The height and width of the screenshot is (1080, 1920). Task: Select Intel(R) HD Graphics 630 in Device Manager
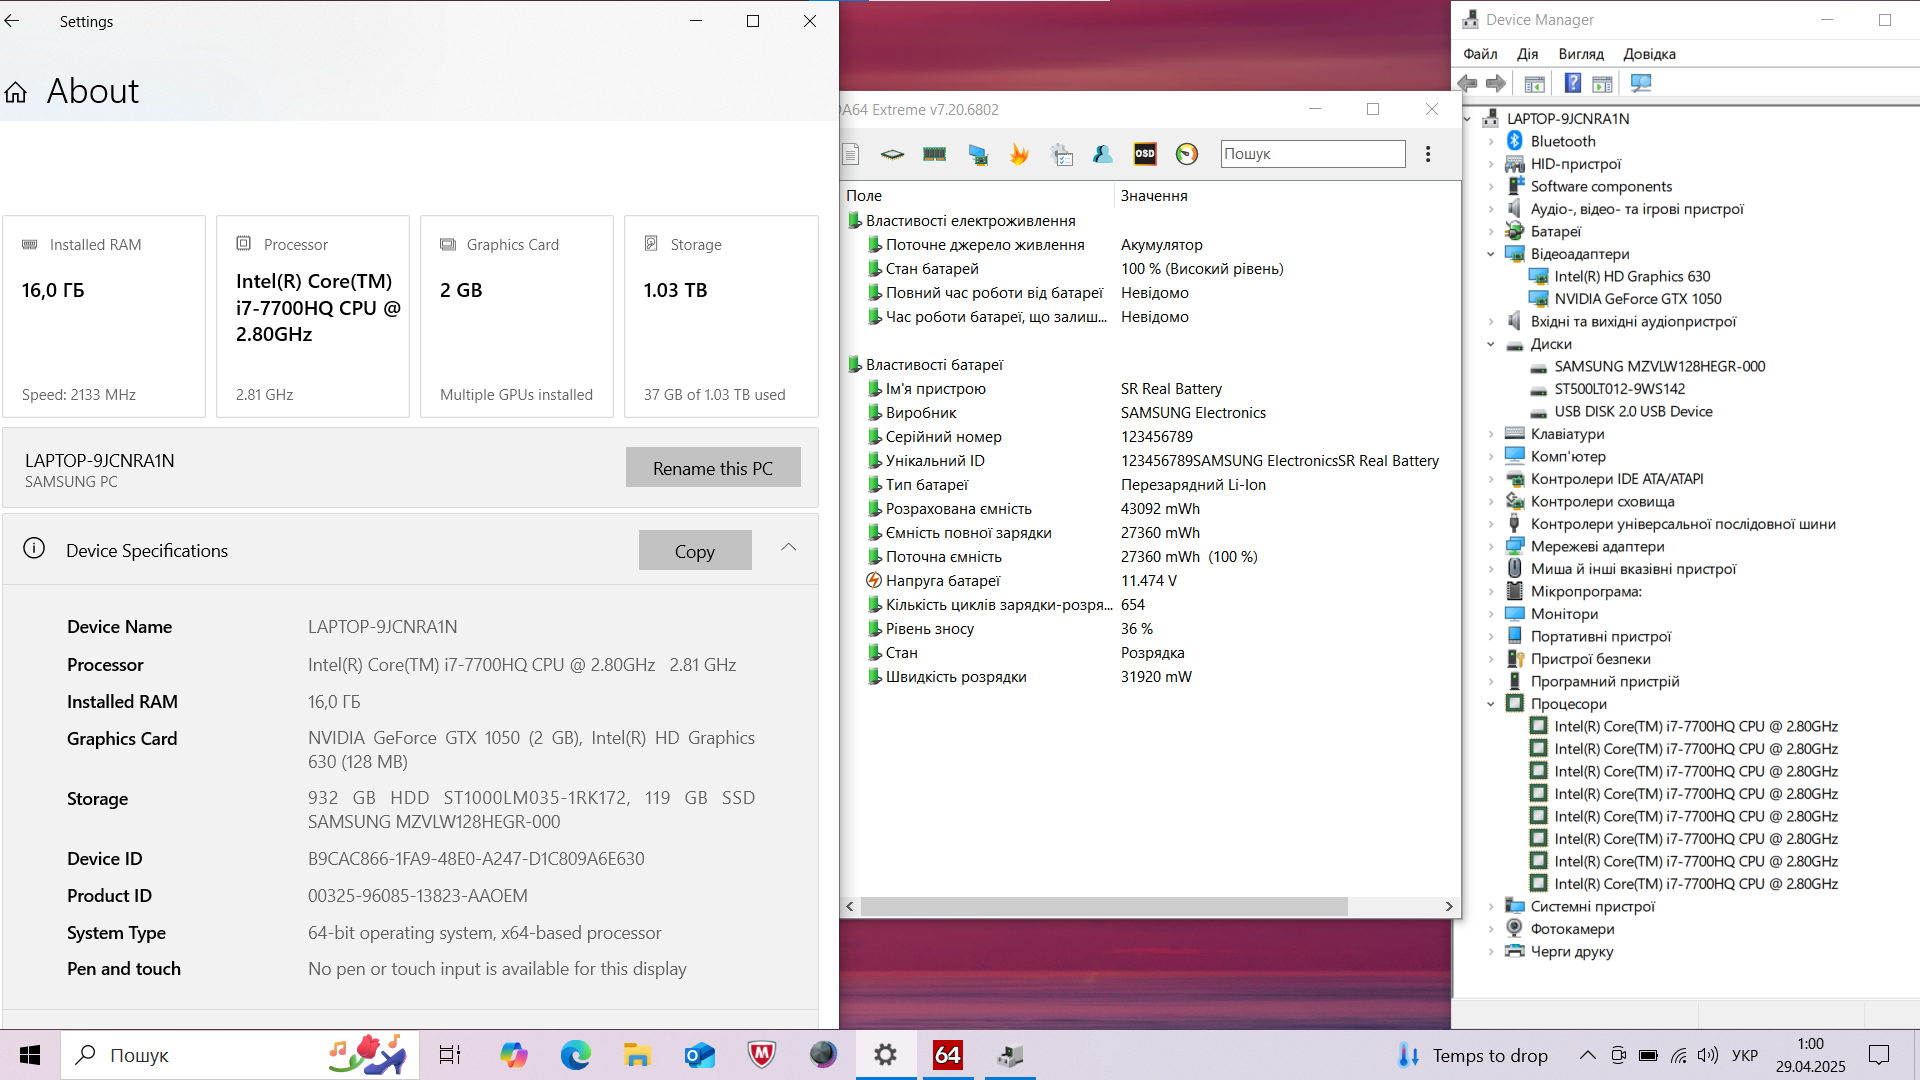(1632, 276)
